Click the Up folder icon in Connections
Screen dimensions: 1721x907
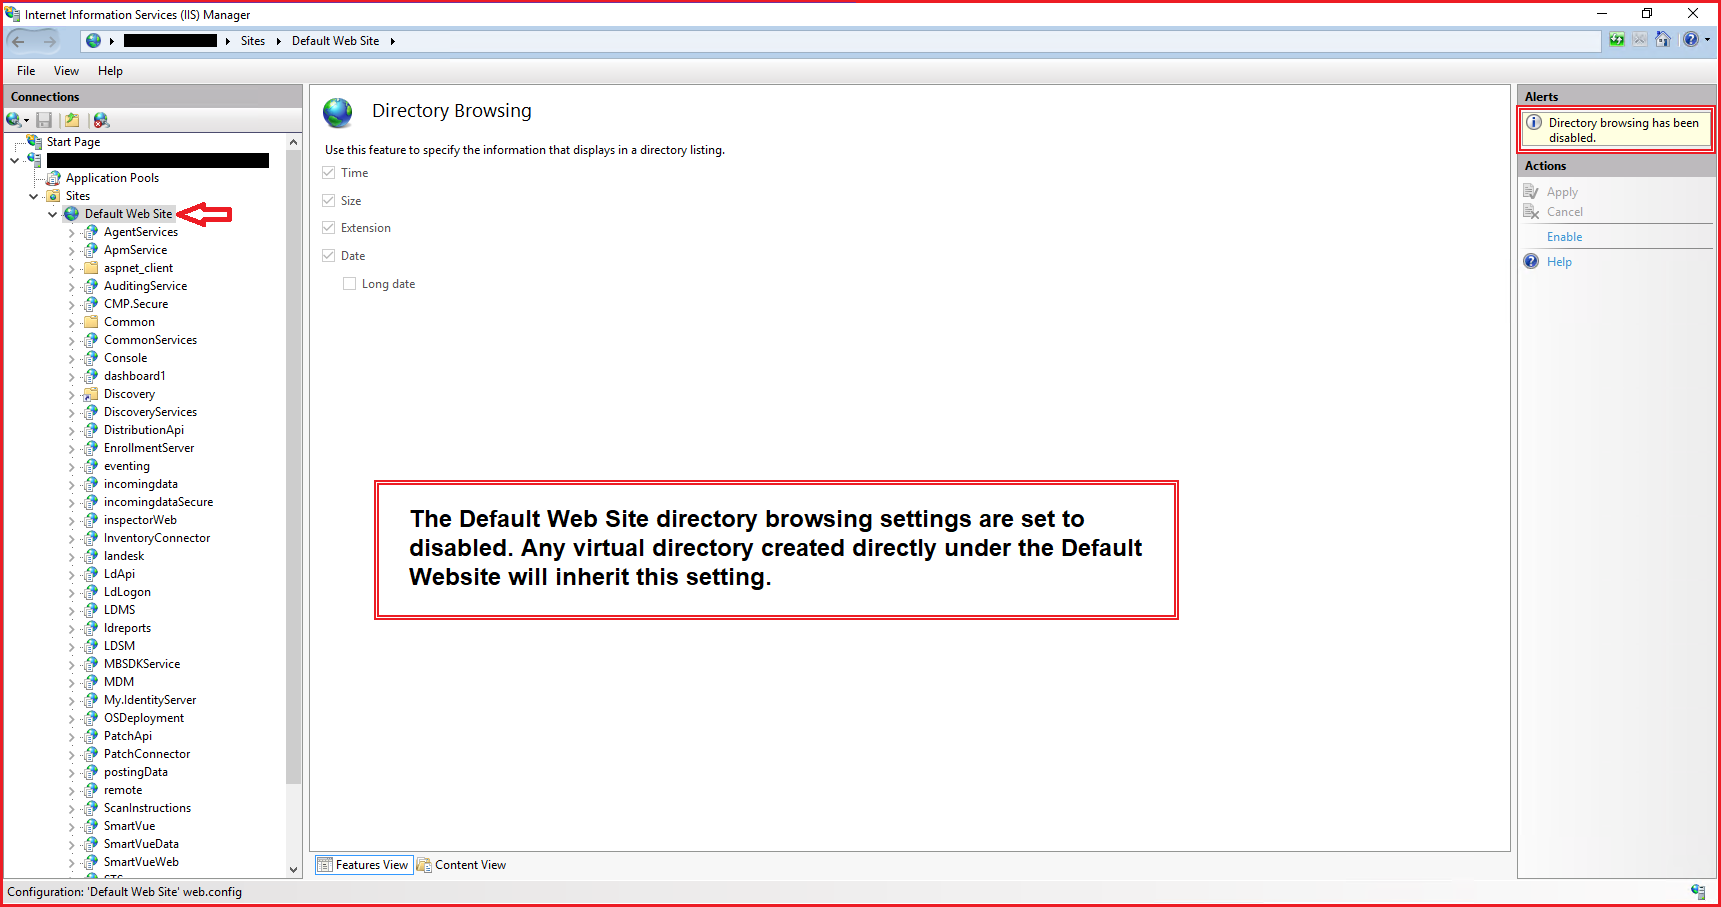tap(72, 120)
